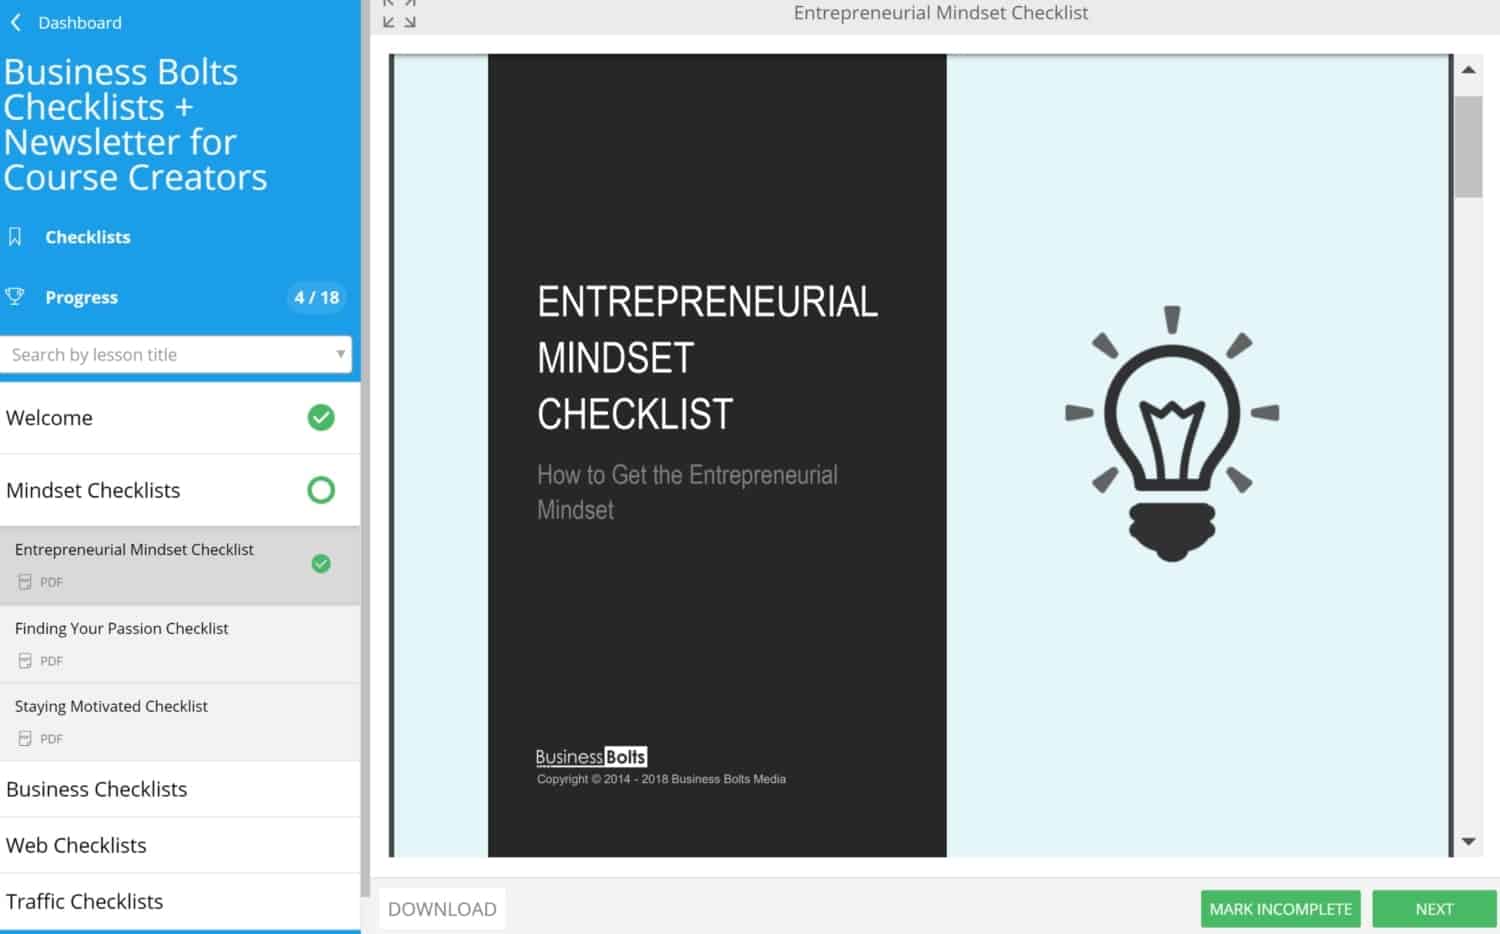Collapse the Mindset Checklists section
Viewport: 1500px width, 934px height.
(x=180, y=490)
